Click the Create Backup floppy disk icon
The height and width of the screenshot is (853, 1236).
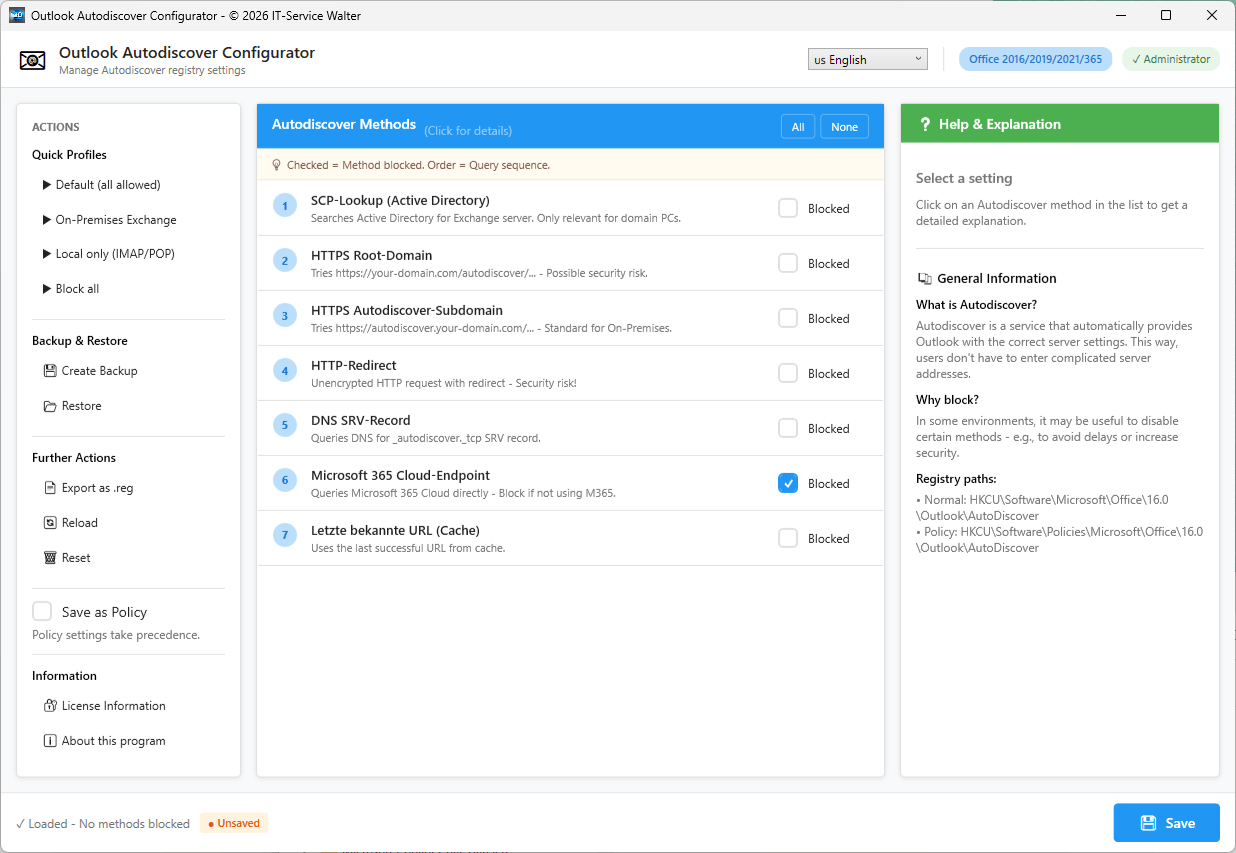(x=51, y=371)
